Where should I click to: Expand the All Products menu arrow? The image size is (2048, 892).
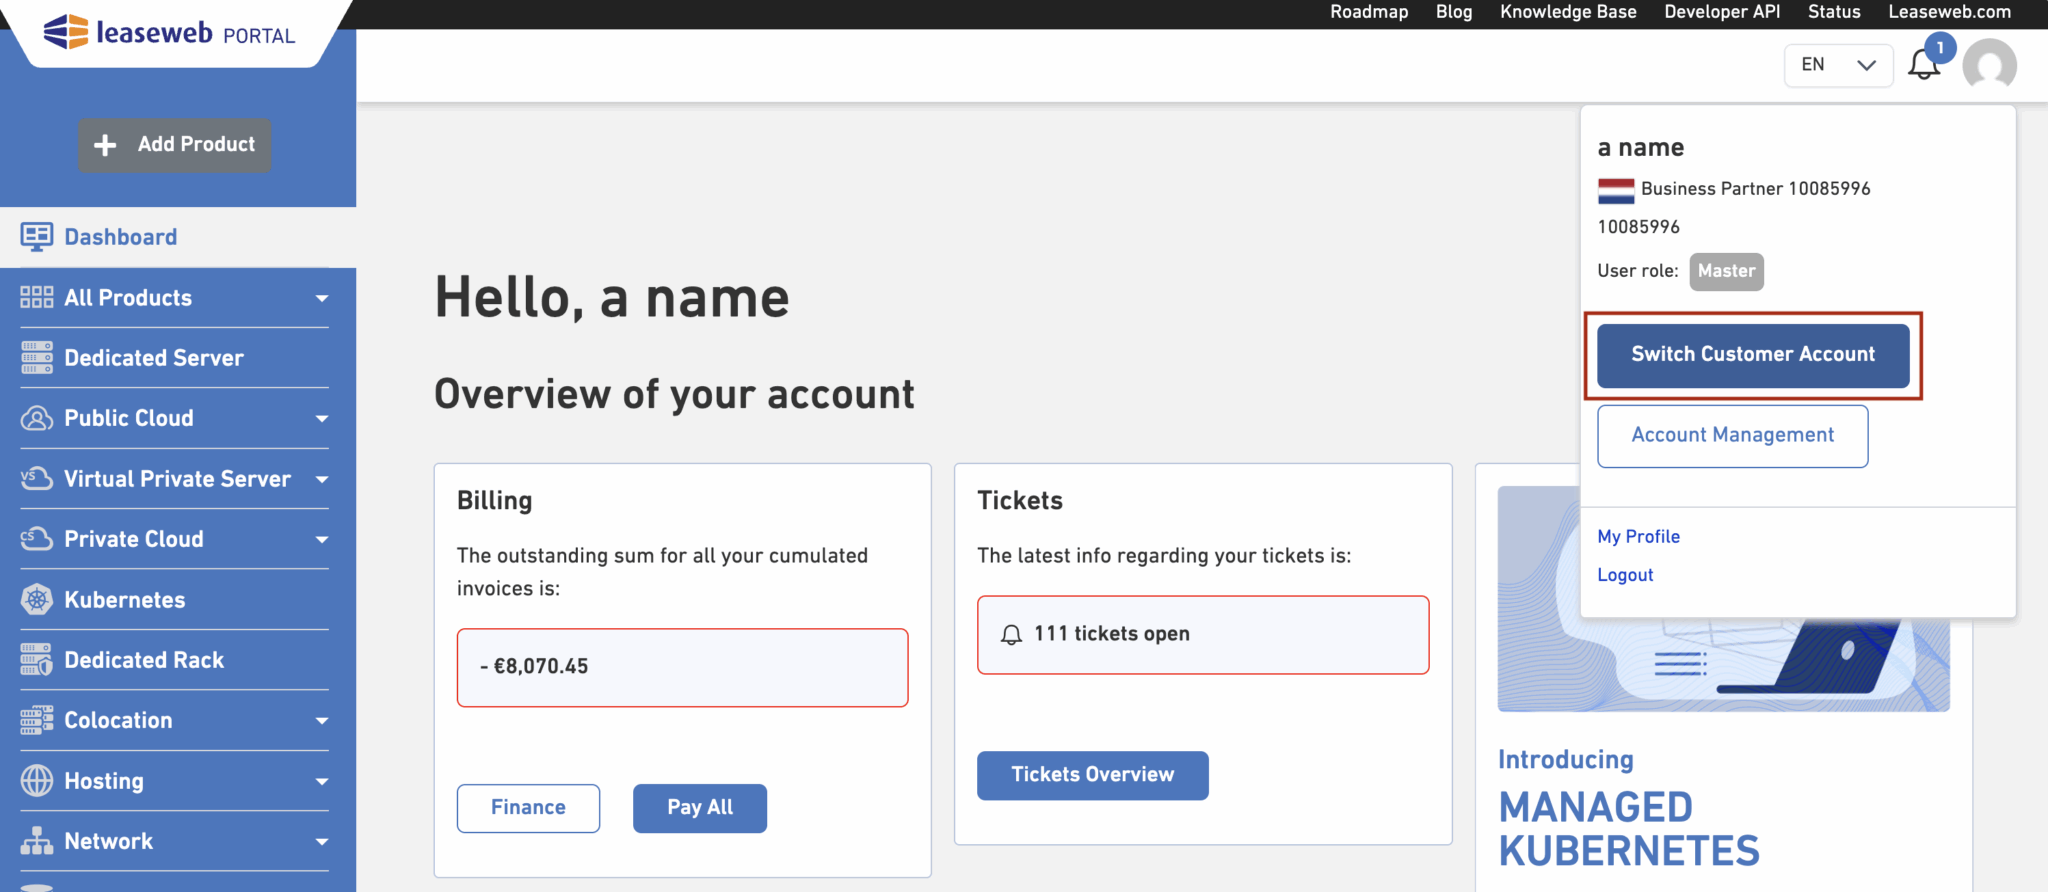tap(322, 298)
